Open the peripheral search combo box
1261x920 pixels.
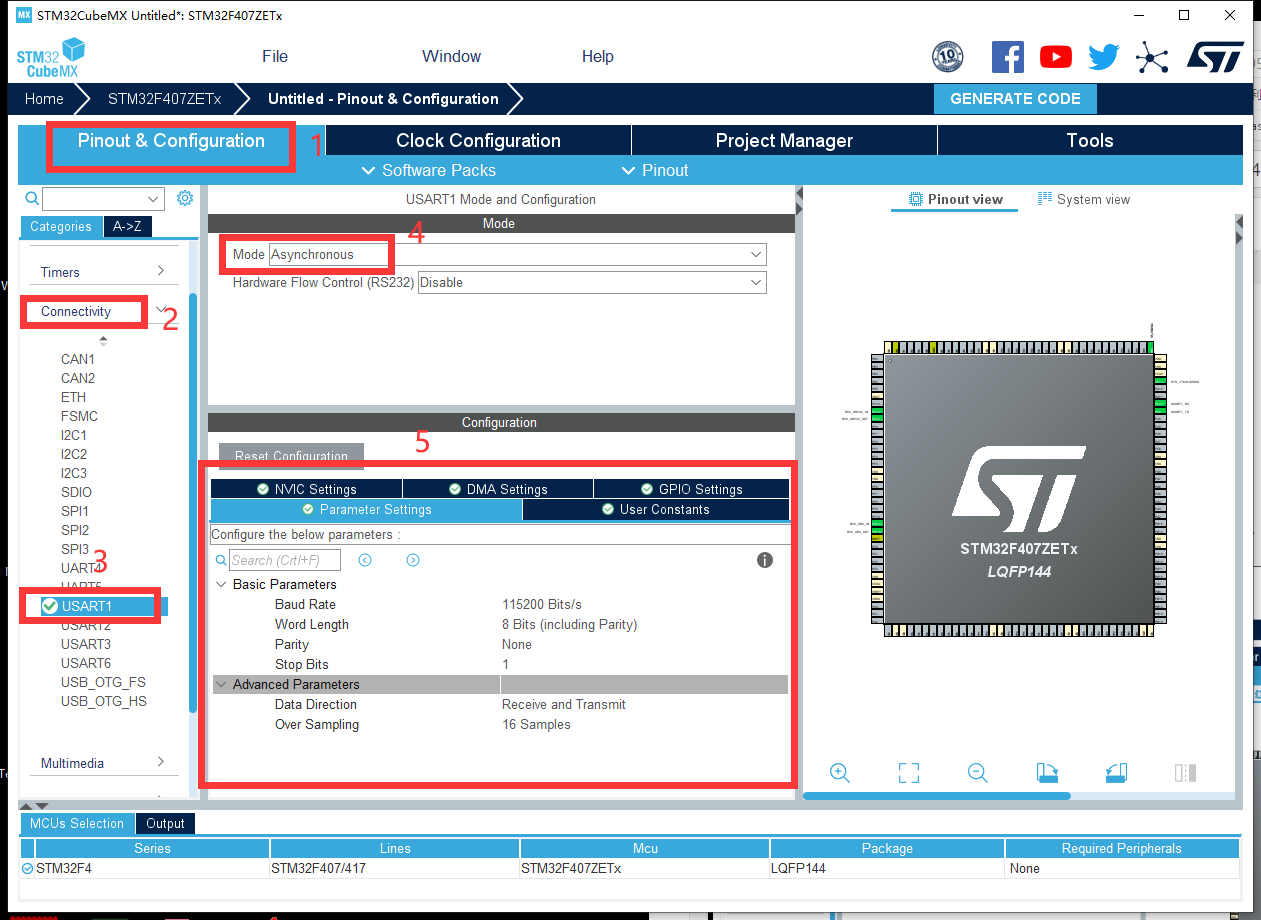point(103,198)
